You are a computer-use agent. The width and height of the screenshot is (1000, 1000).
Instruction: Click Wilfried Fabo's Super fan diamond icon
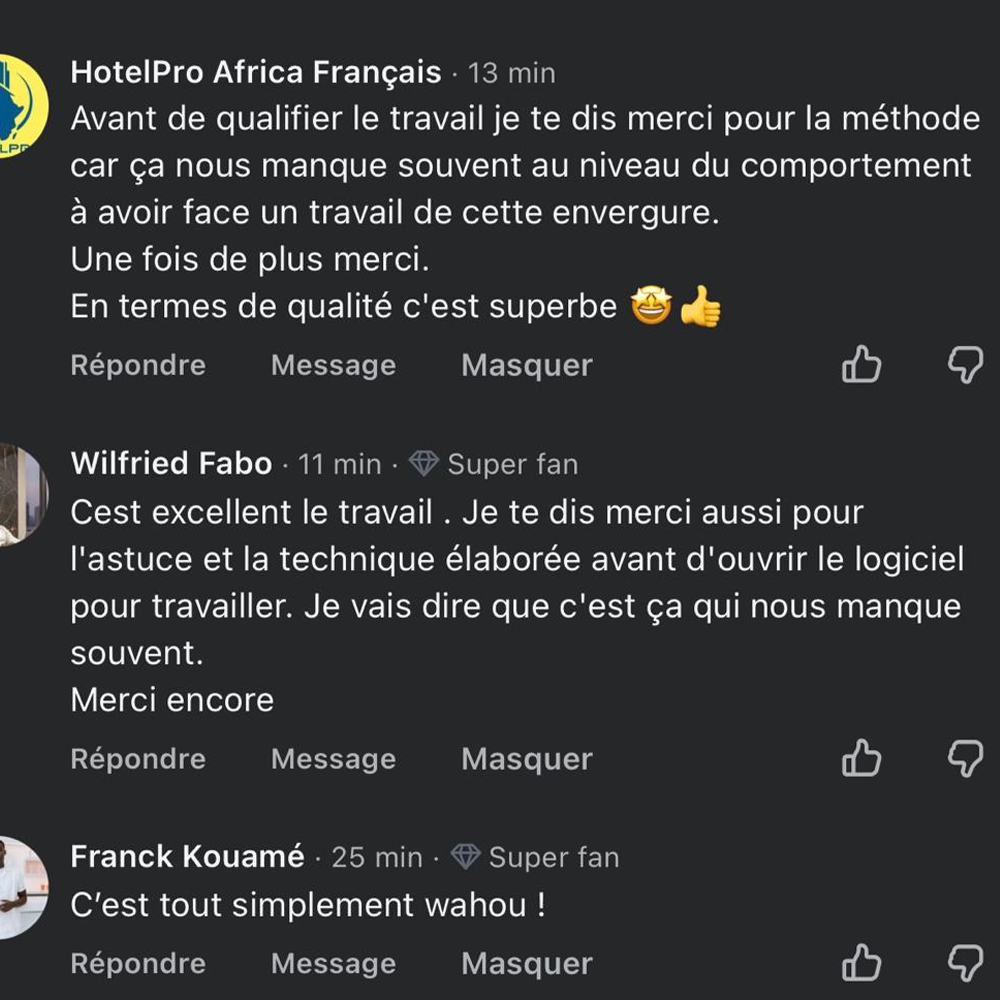(424, 464)
